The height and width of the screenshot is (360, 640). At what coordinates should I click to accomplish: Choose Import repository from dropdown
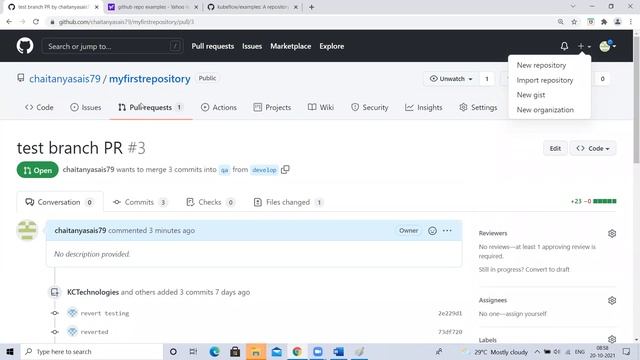(x=544, y=80)
